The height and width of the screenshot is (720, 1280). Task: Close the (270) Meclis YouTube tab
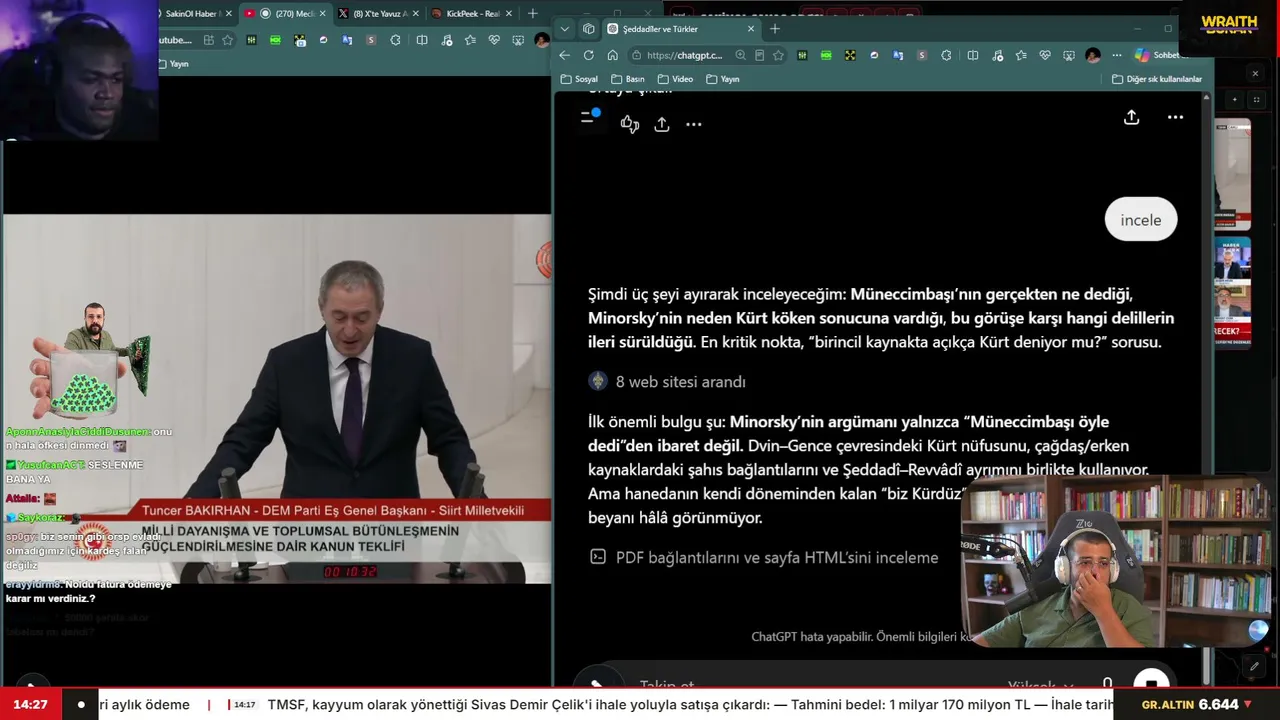(x=322, y=14)
